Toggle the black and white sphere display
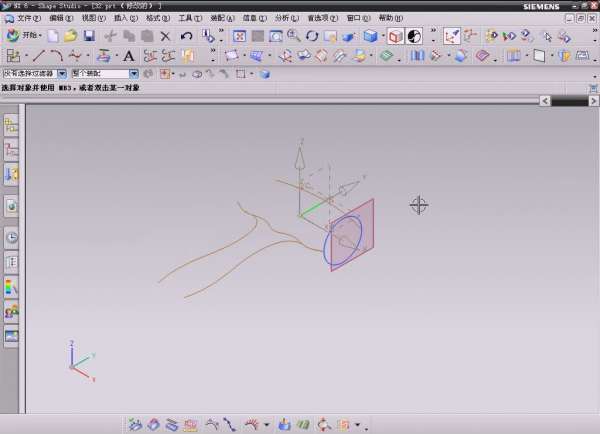Image resolution: width=600 pixels, height=434 pixels. click(414, 36)
